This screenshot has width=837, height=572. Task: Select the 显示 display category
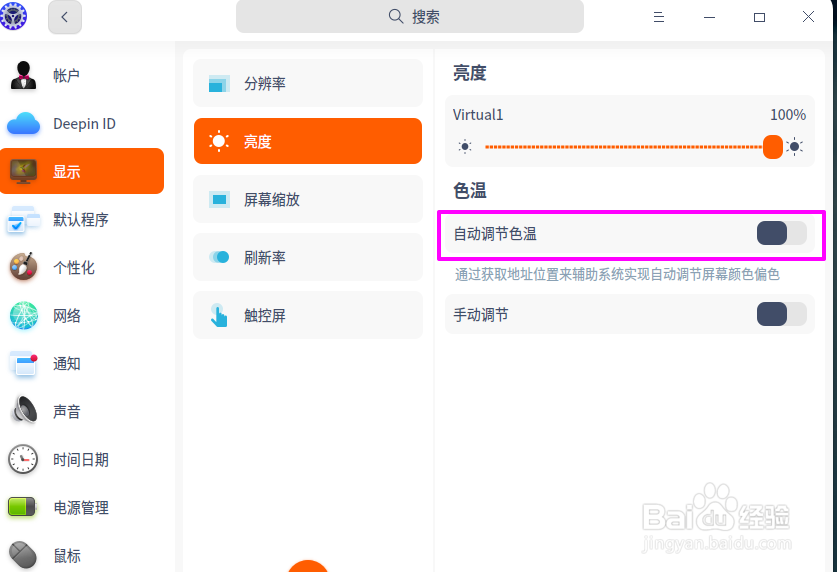tap(82, 171)
